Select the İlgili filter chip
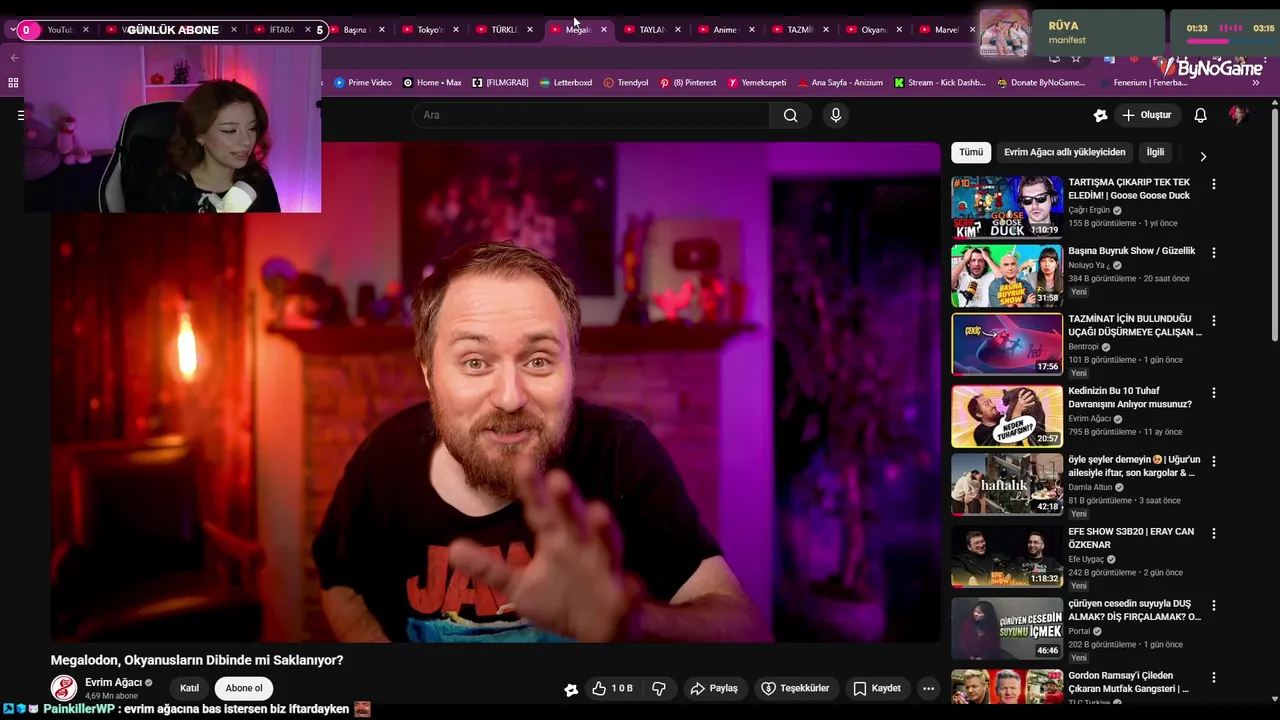Image resolution: width=1280 pixels, height=720 pixels. pyautogui.click(x=1155, y=152)
